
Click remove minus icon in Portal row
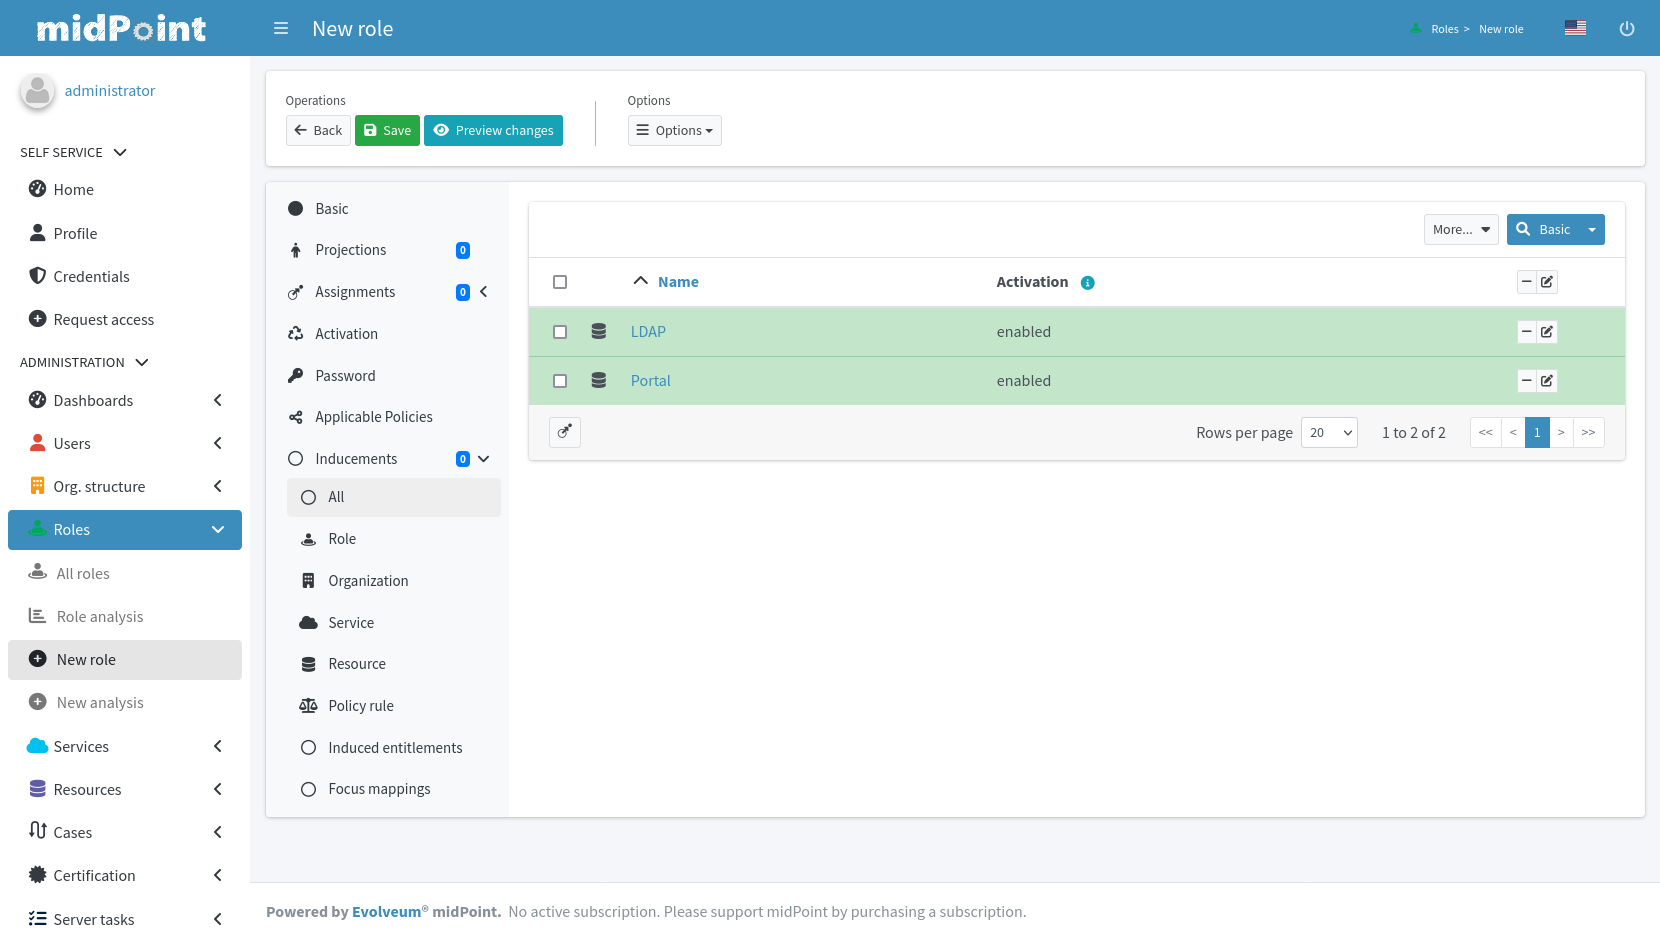(1527, 381)
